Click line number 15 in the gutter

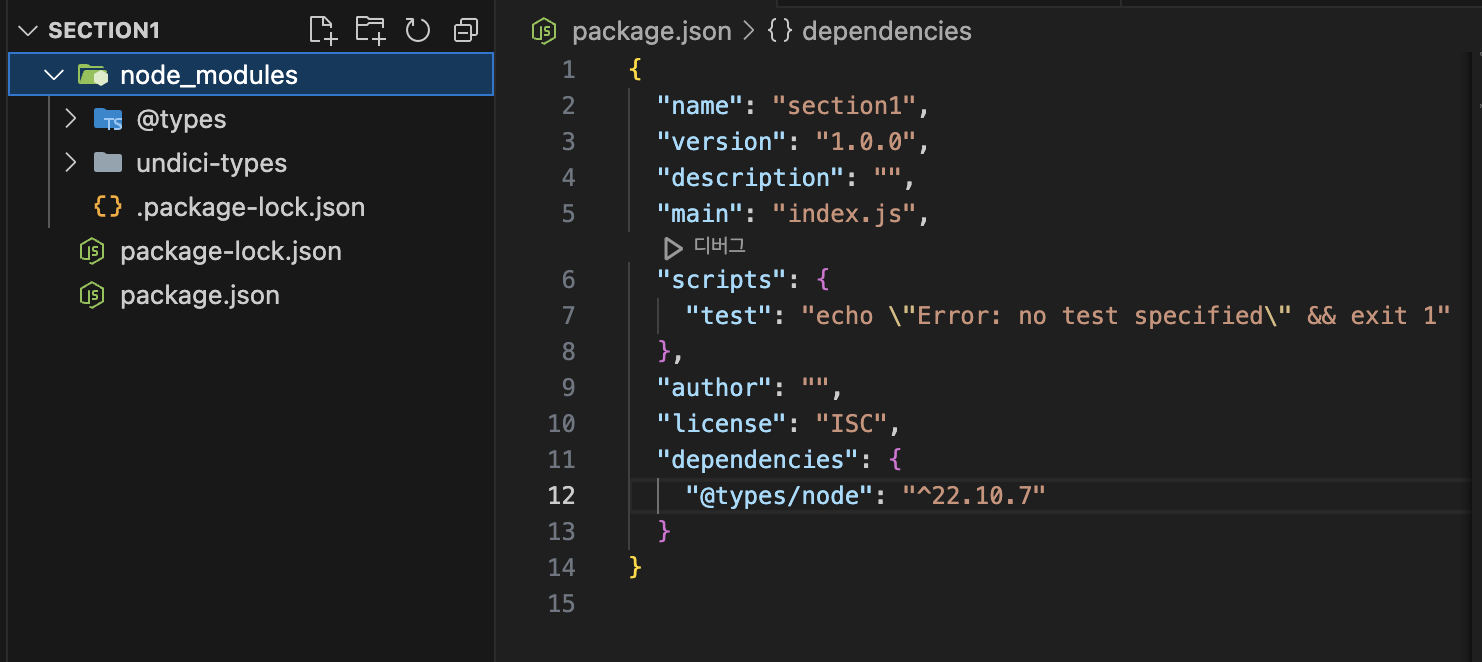pyautogui.click(x=562, y=603)
